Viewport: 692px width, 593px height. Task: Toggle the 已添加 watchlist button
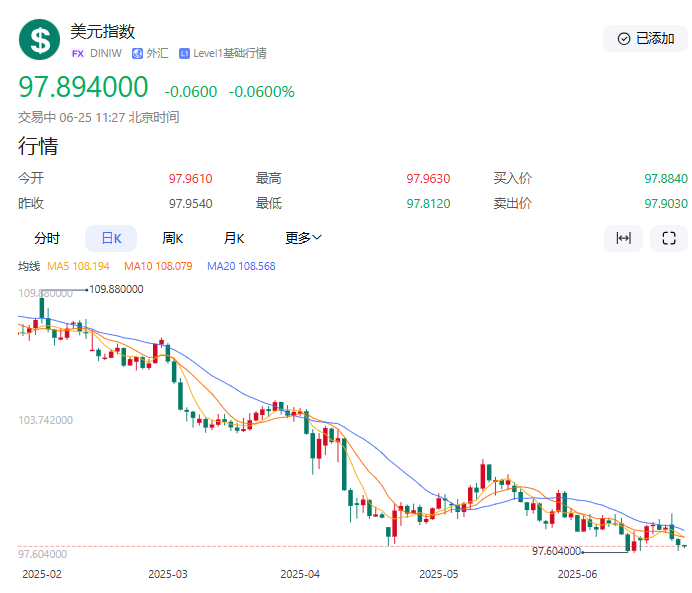645,38
